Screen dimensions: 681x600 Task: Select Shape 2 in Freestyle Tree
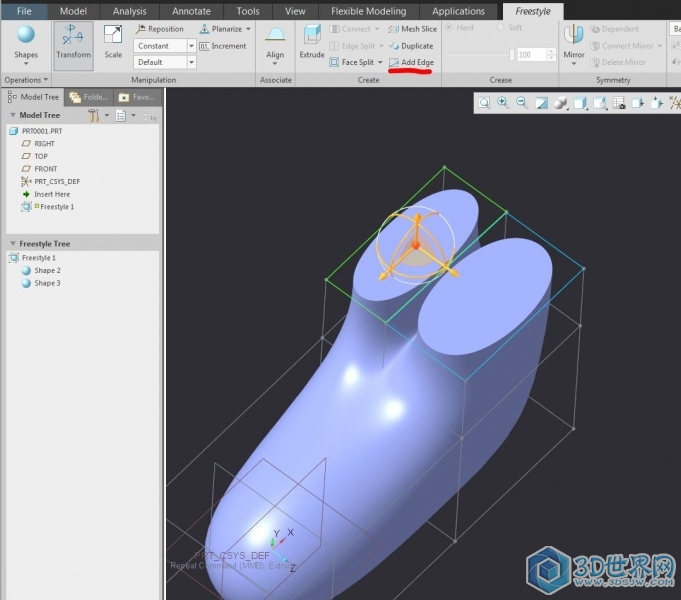[x=46, y=271]
